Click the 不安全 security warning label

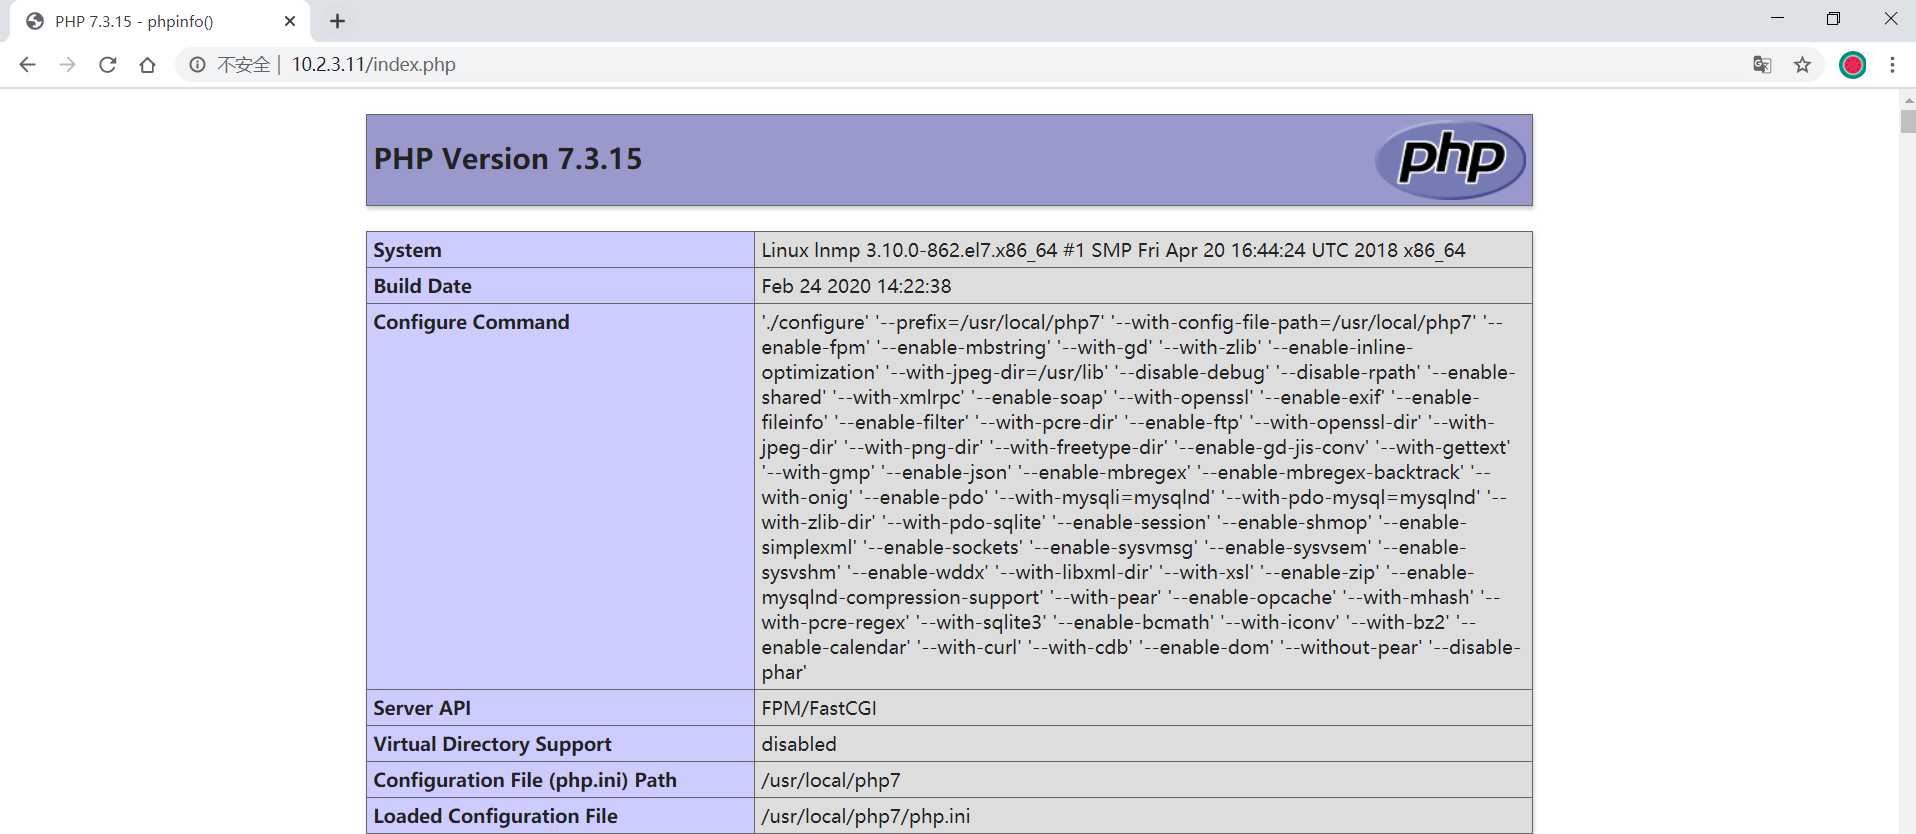(243, 65)
